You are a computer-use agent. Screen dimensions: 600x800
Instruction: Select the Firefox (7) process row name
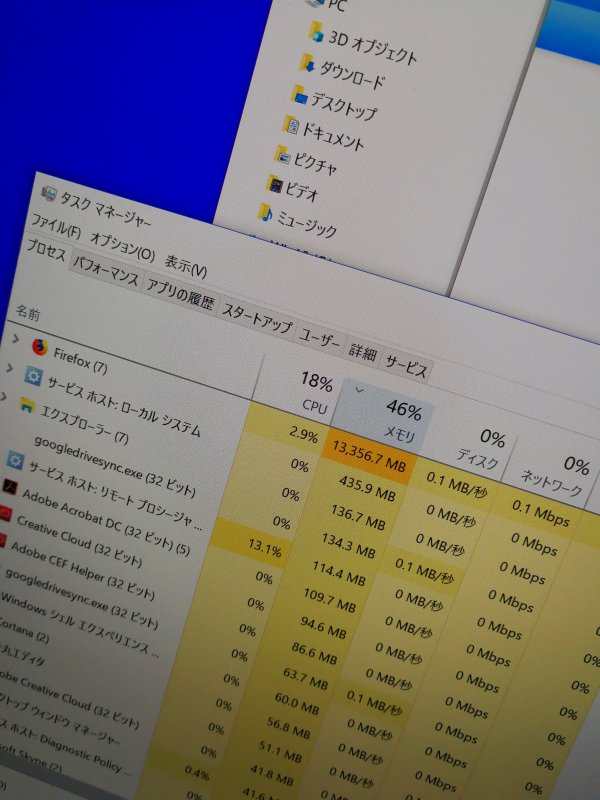point(80,360)
